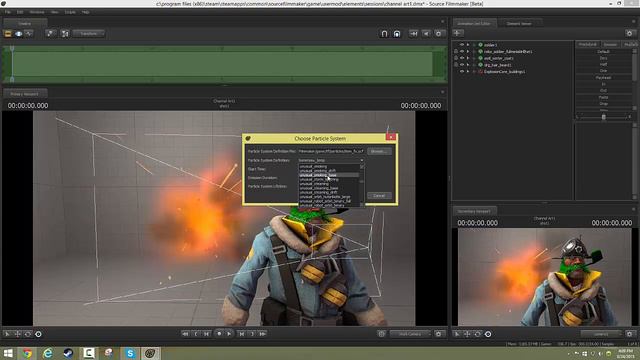Adjust the preset strength slider handle
This screenshot has width=640, height=360.
tap(604, 117)
